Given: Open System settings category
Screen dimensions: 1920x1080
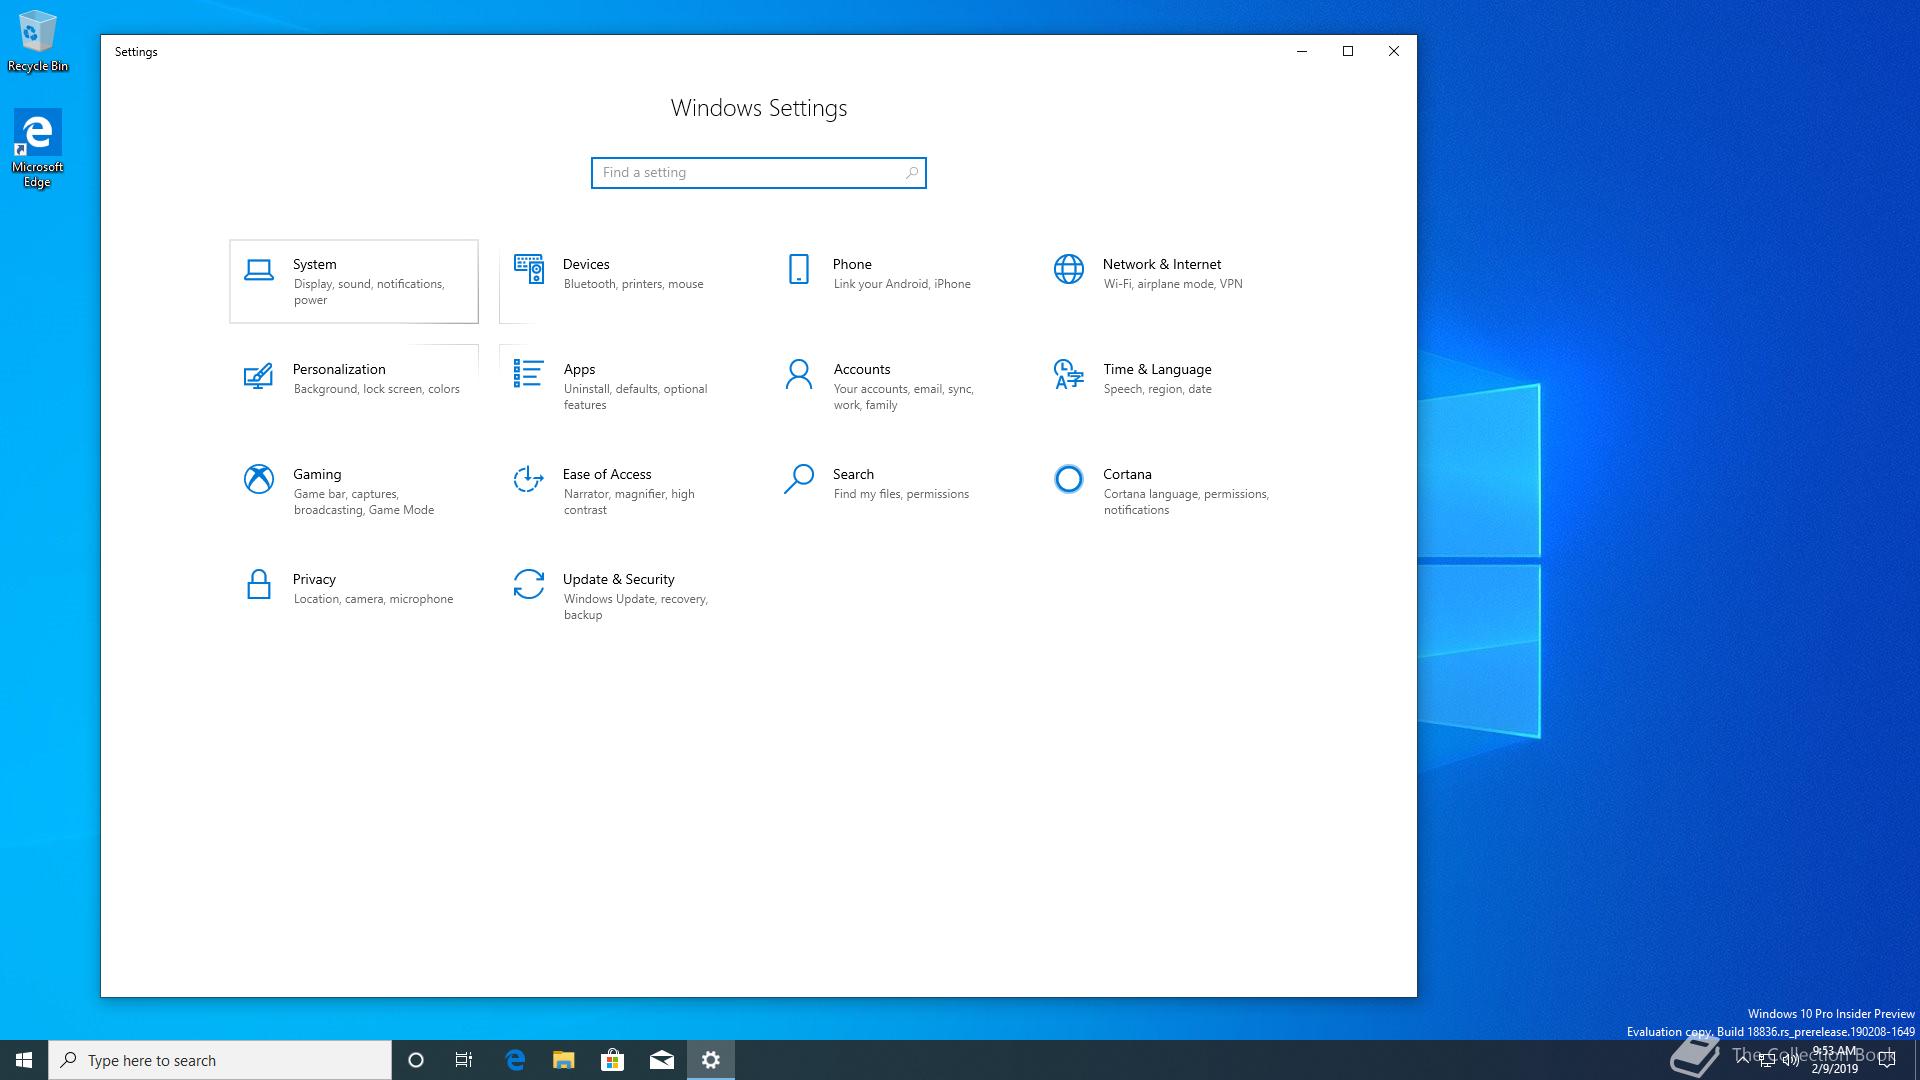Looking at the screenshot, I should tap(354, 281).
